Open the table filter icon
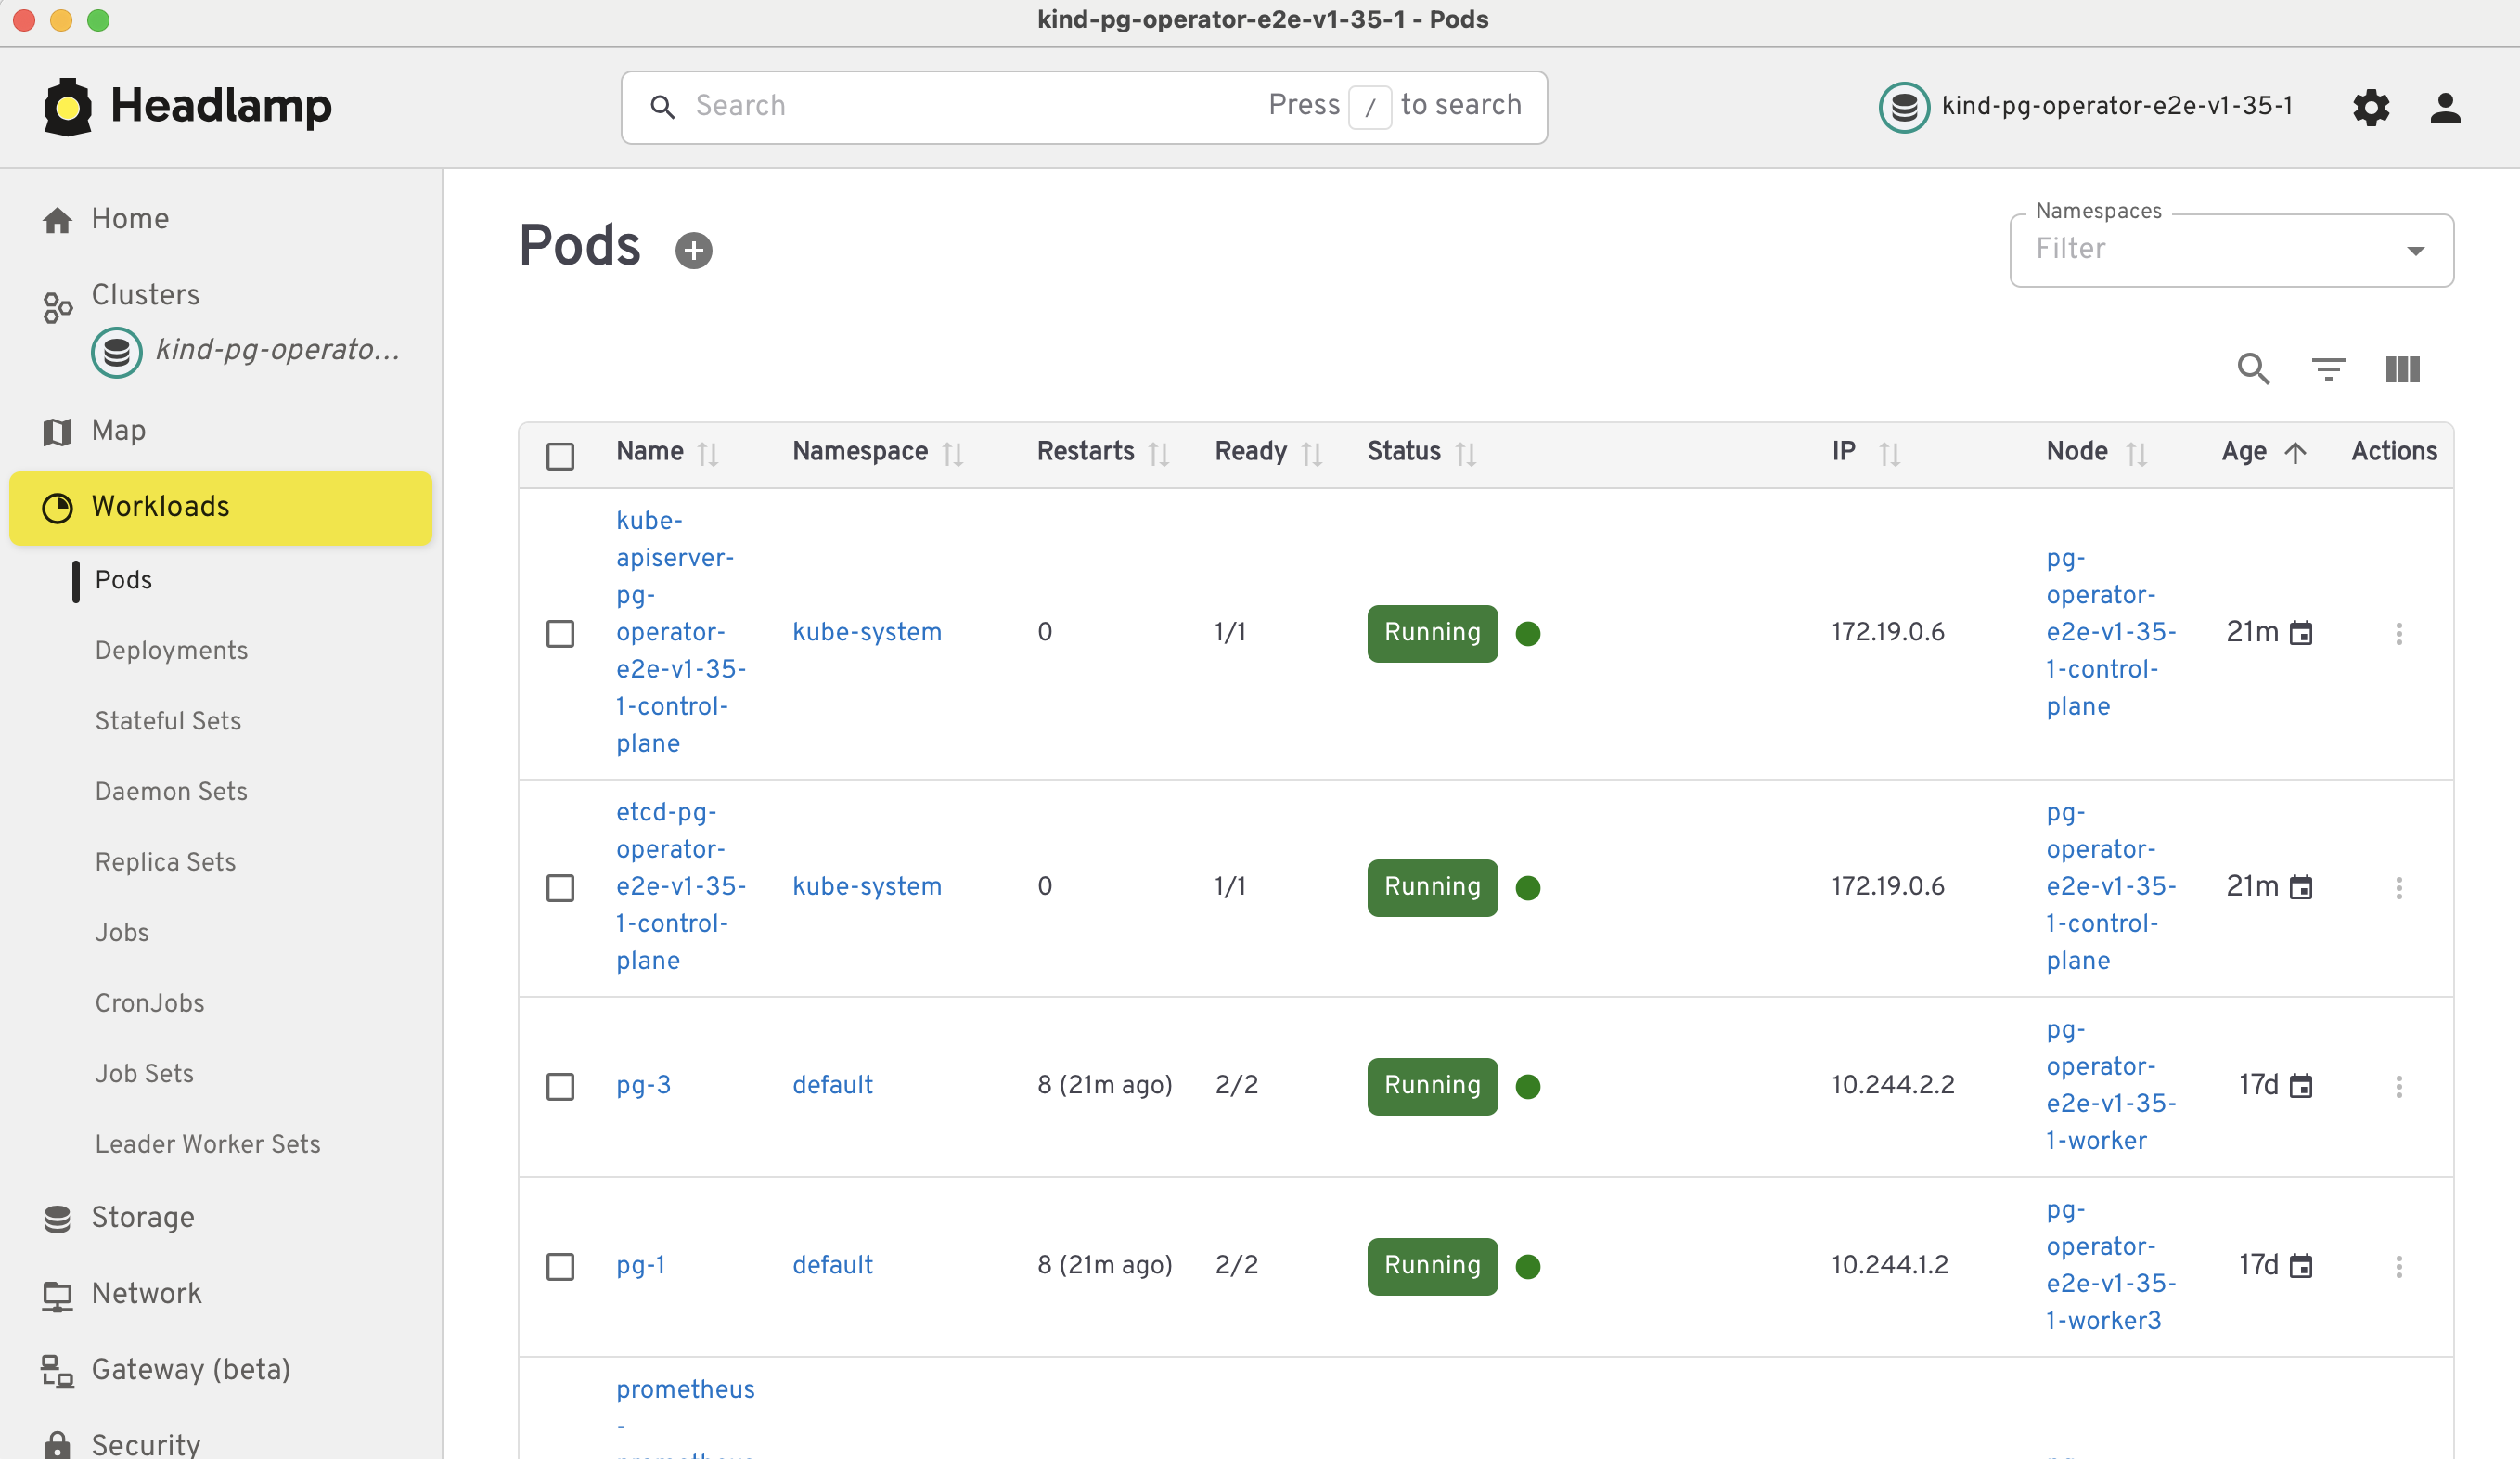Viewport: 2520px width, 1459px height. tap(2328, 369)
